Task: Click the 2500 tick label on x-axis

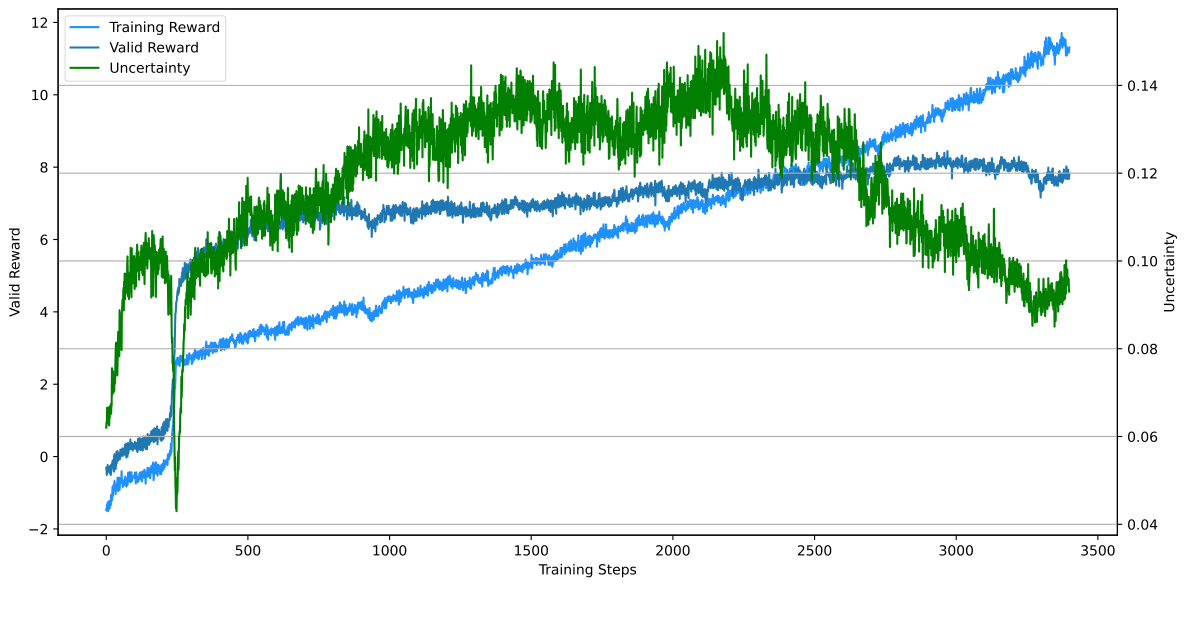Action: click(x=814, y=550)
